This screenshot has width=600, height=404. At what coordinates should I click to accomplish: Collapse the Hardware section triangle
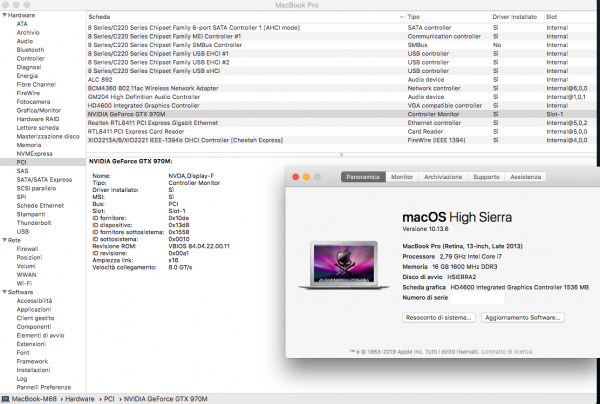tap(4, 15)
